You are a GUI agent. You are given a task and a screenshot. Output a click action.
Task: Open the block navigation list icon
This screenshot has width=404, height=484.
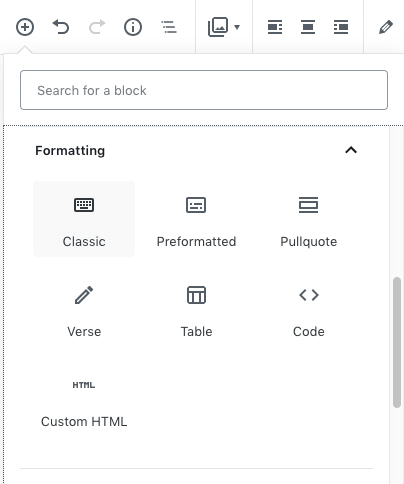pyautogui.click(x=169, y=27)
